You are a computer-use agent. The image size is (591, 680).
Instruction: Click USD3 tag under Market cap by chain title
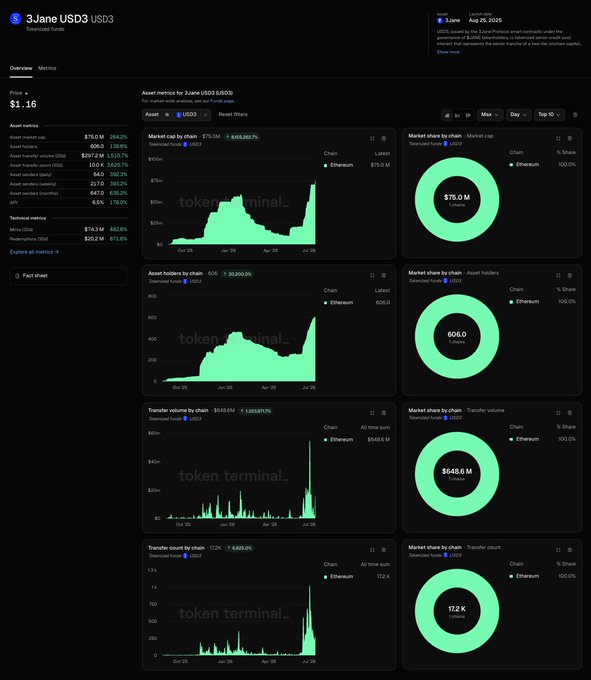coord(193,144)
